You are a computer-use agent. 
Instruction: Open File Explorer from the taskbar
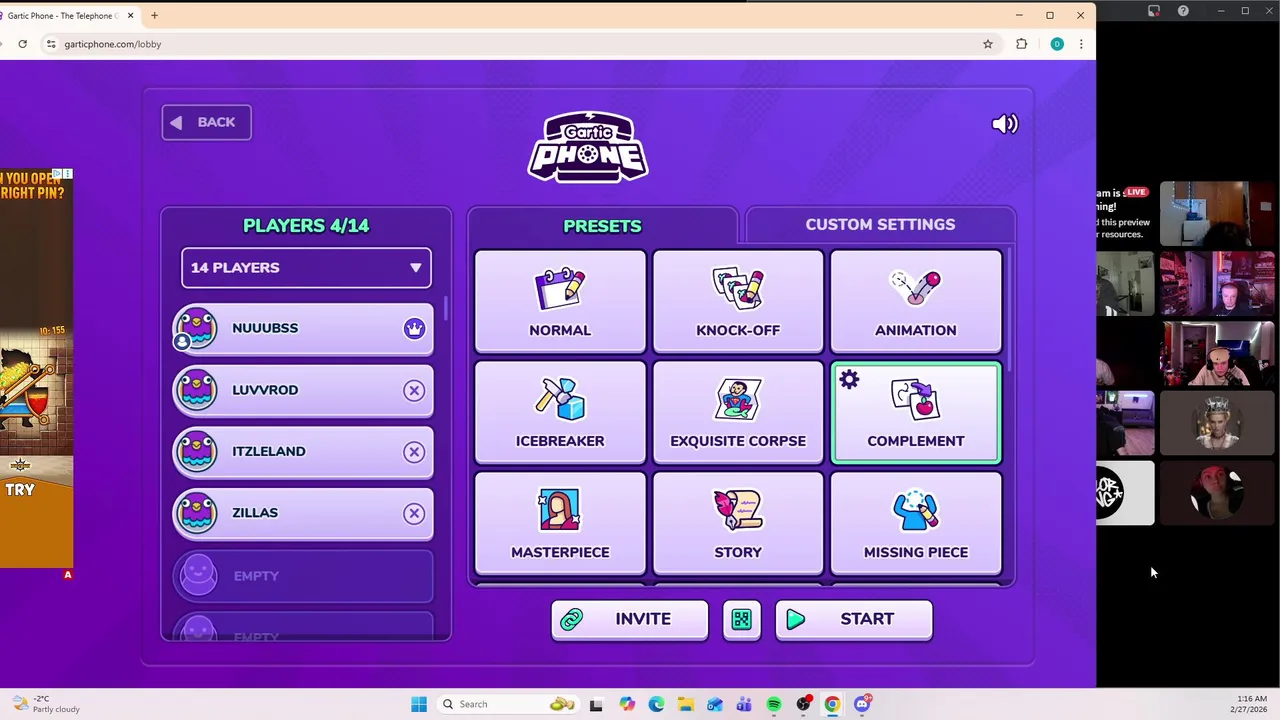tap(685, 704)
